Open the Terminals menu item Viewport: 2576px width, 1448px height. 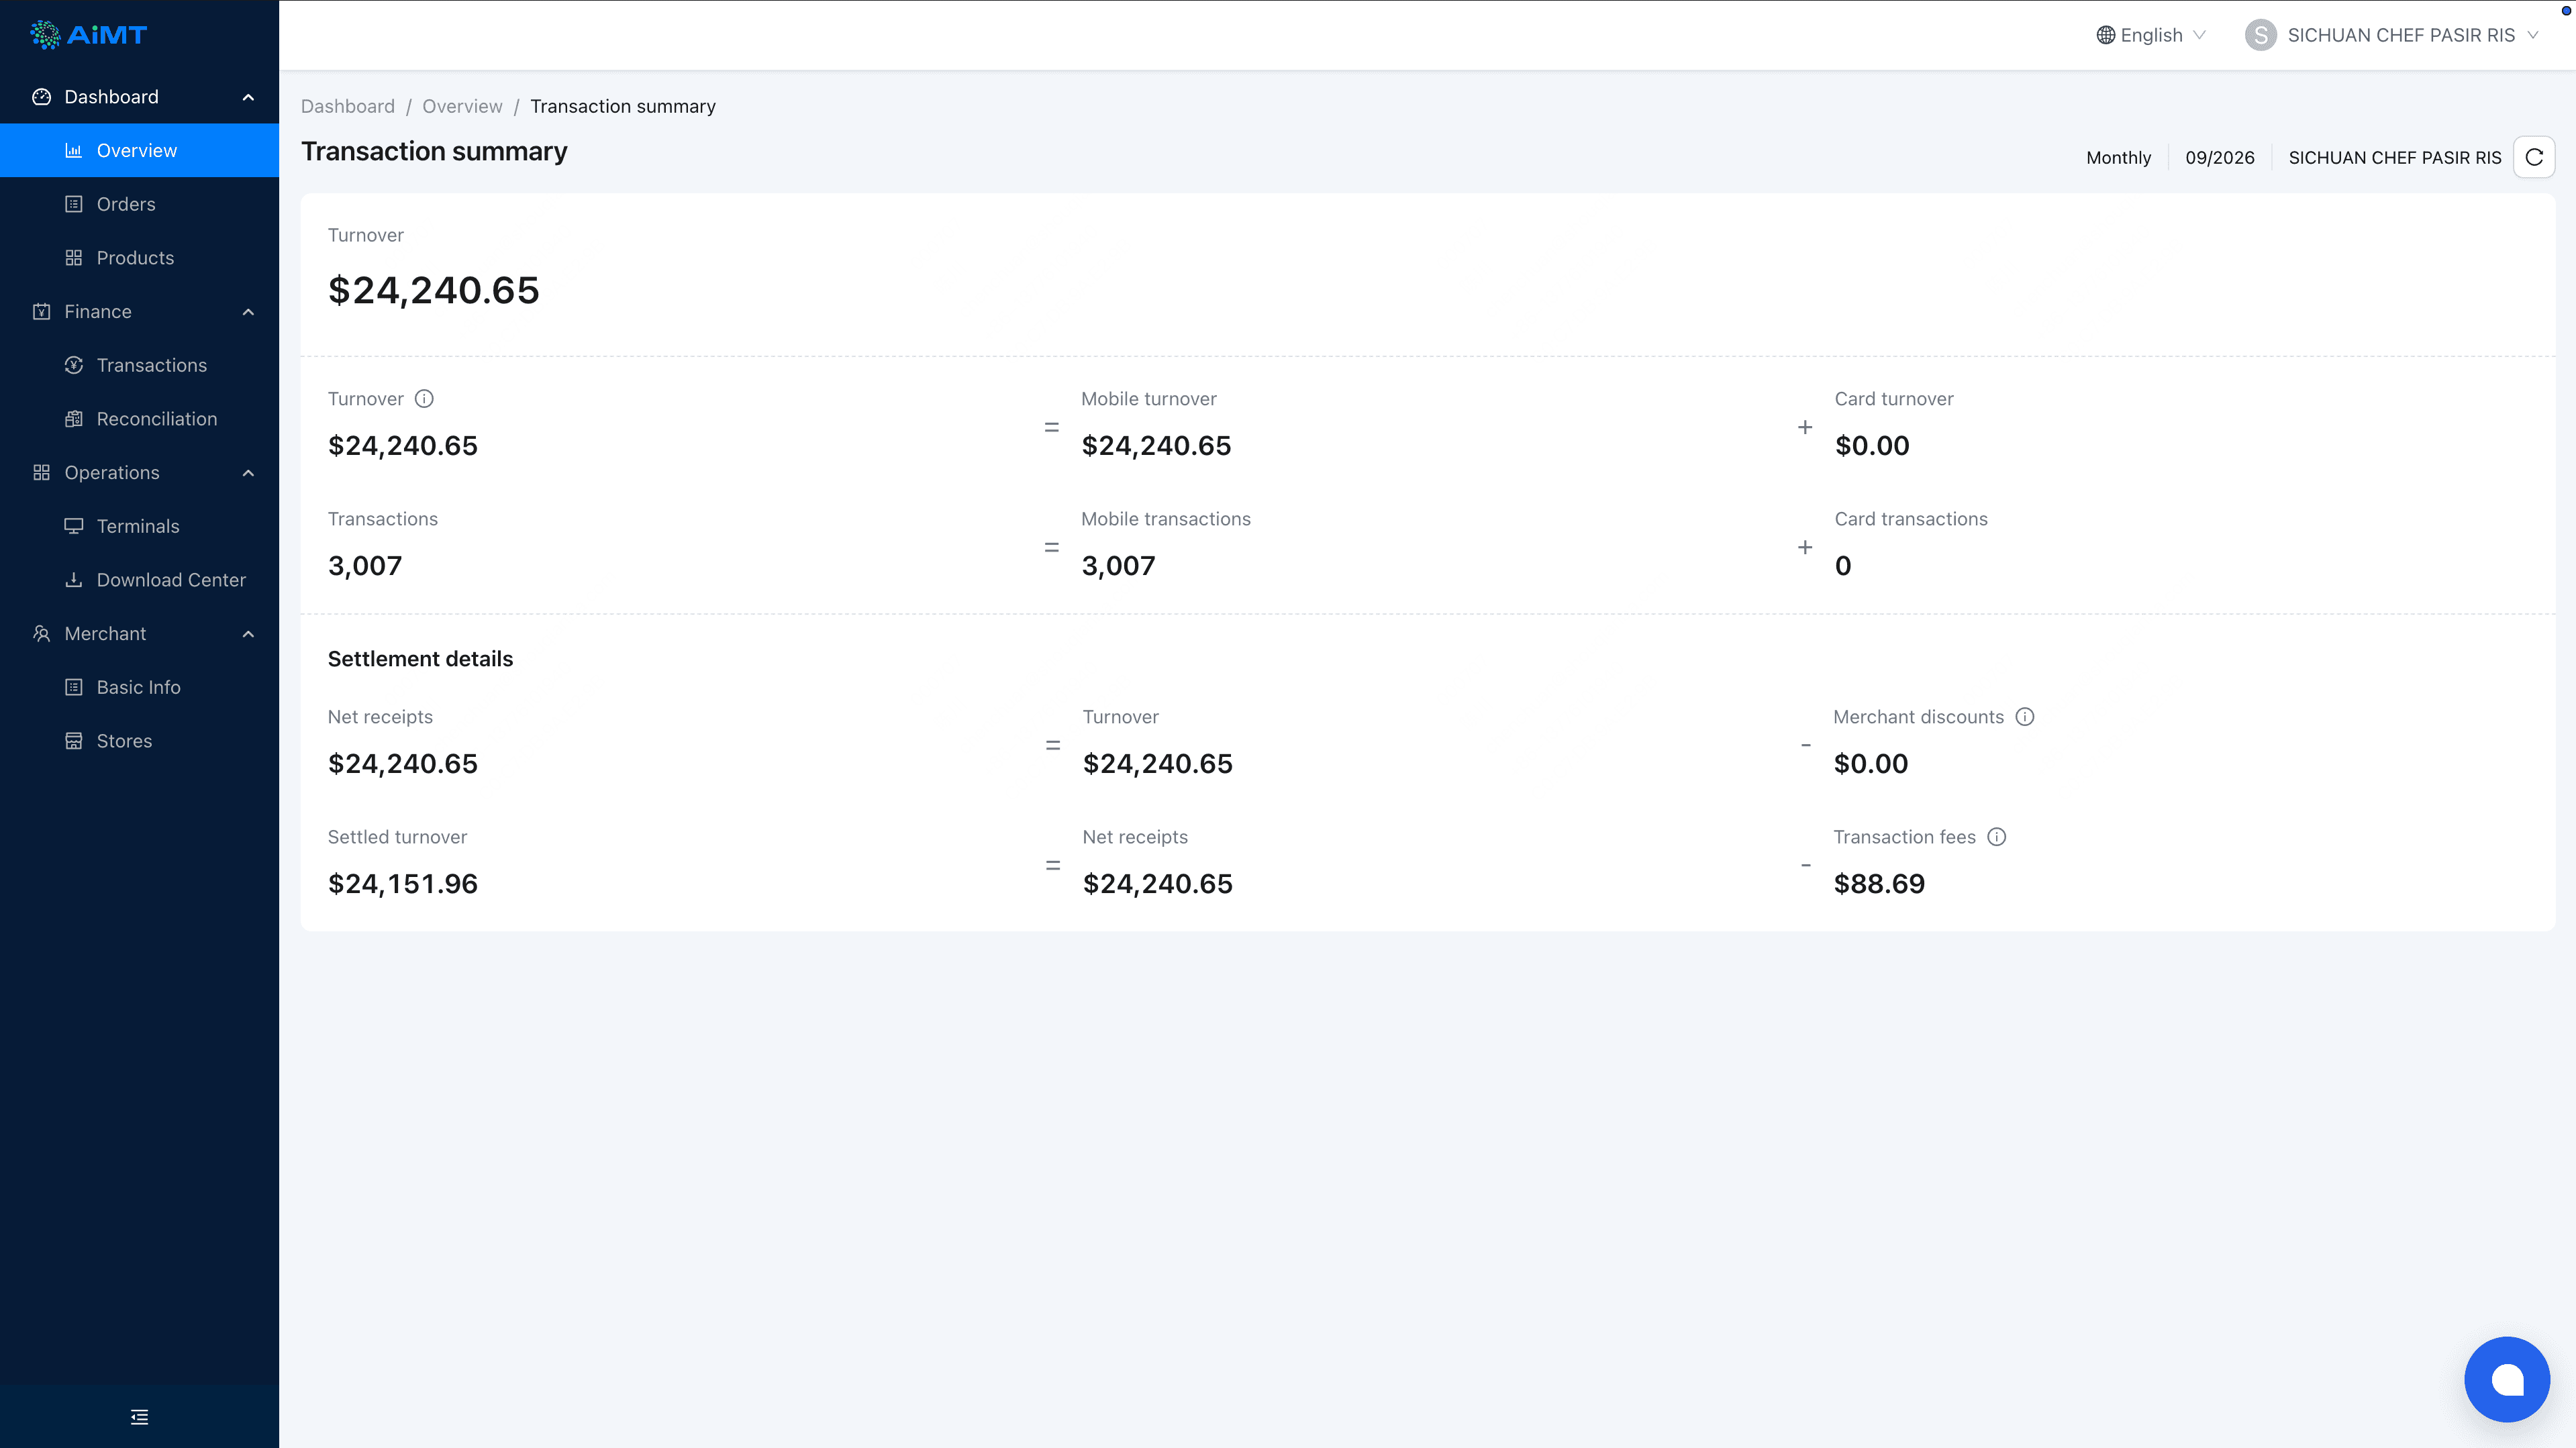click(x=139, y=526)
